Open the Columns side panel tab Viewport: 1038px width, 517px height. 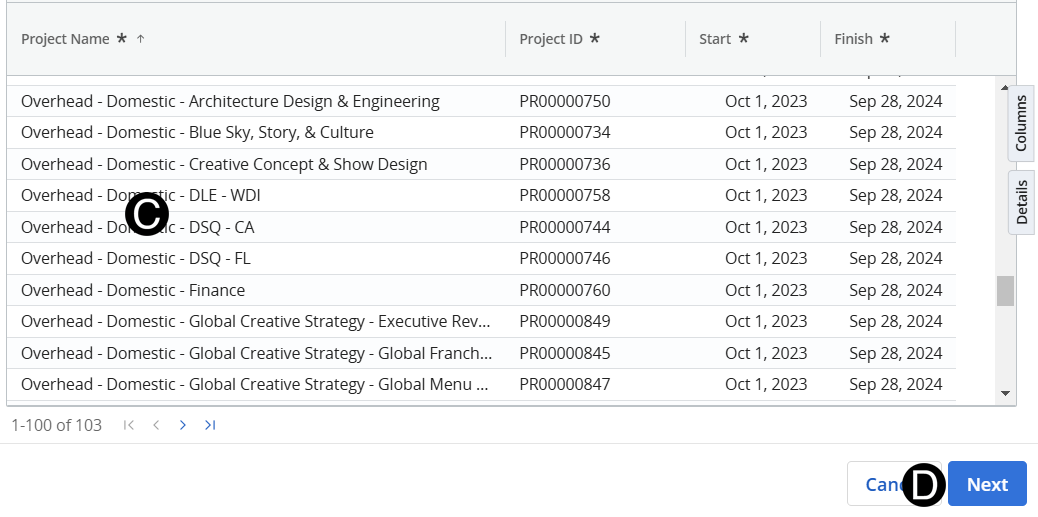click(x=1021, y=124)
